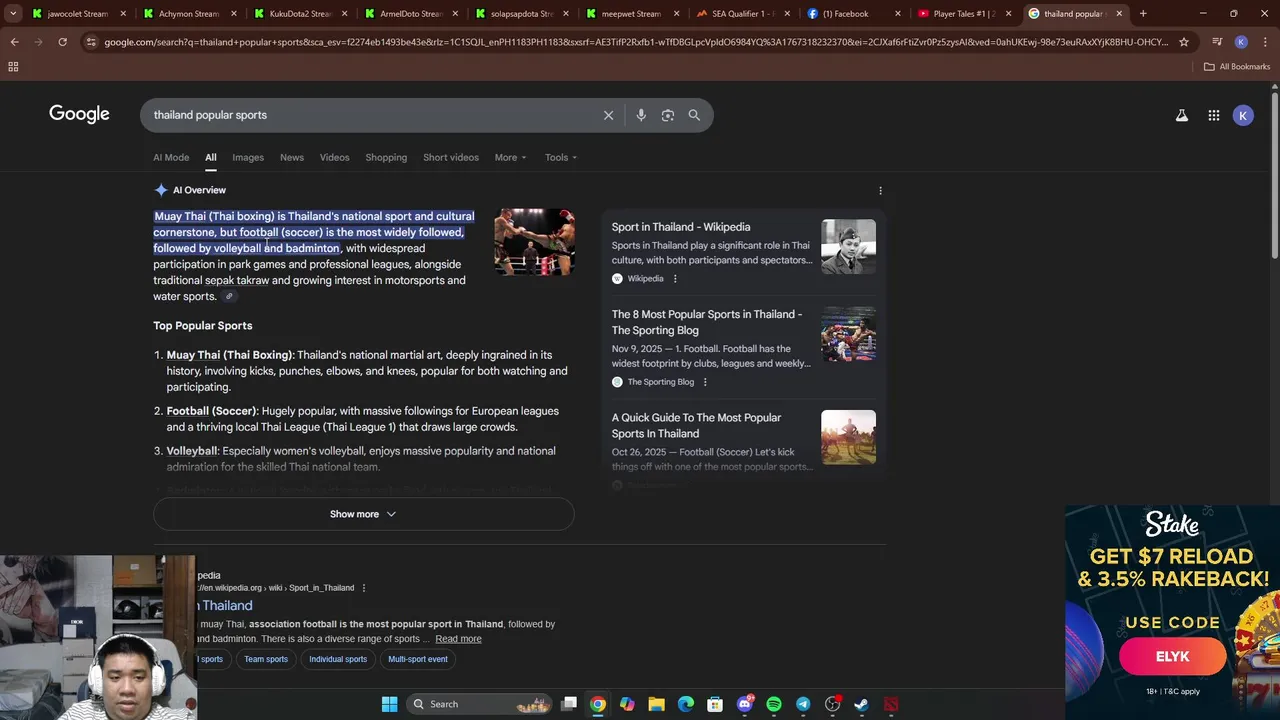
Task: Click the Google logo
Action: point(79,114)
